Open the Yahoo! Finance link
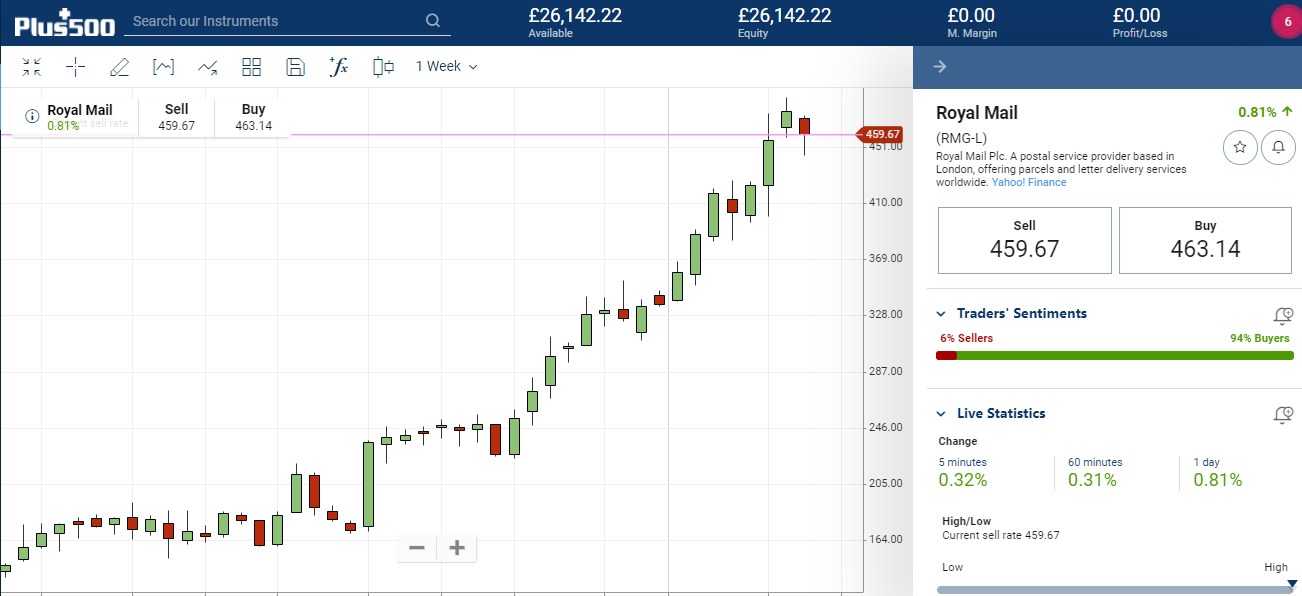 coord(1029,182)
